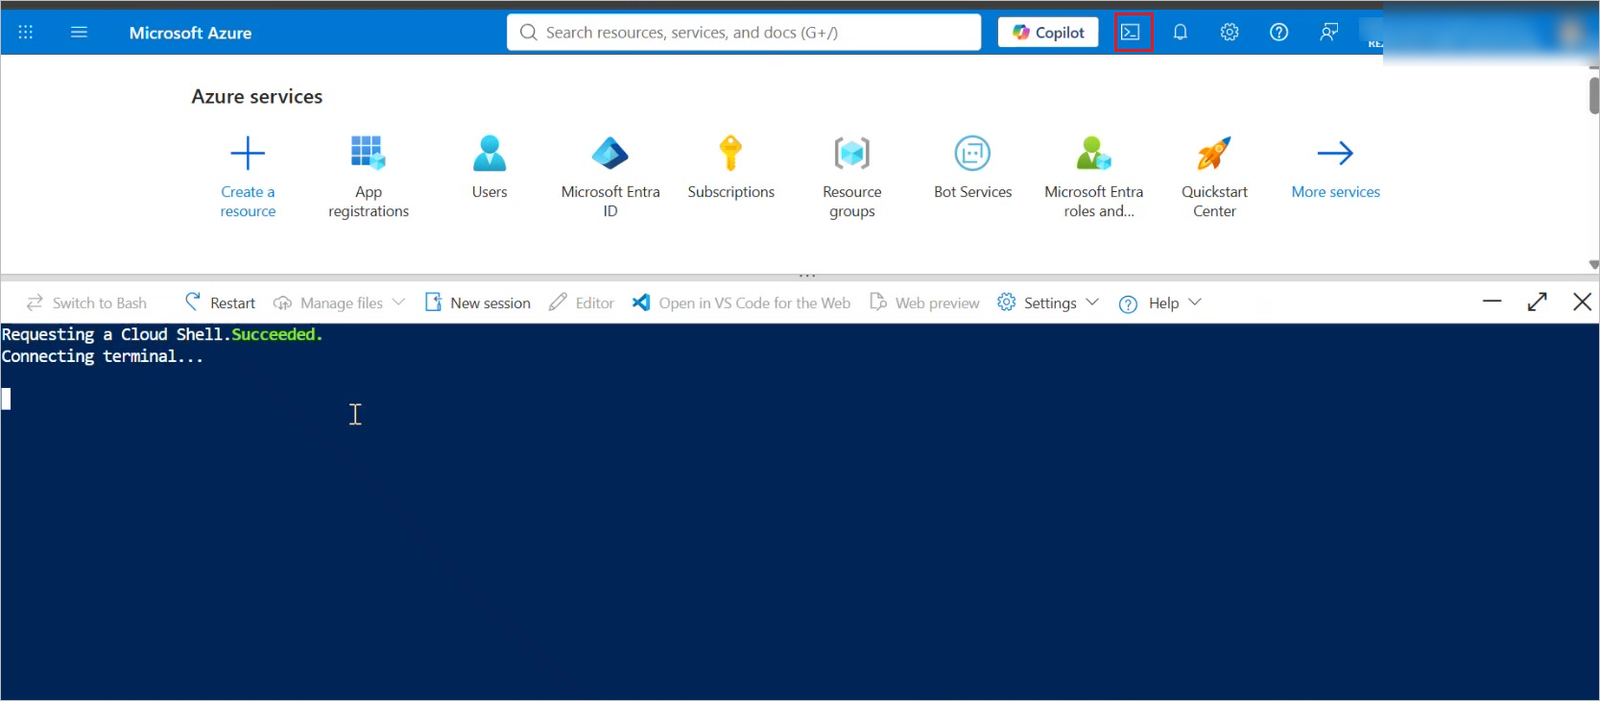Click Create a resource plus icon
This screenshot has width=1600, height=701.
click(248, 153)
